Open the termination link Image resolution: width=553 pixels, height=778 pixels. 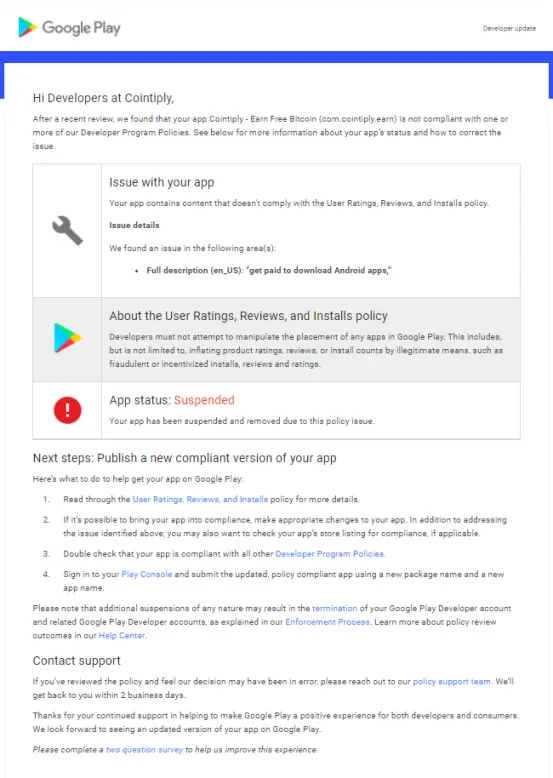(x=334, y=608)
